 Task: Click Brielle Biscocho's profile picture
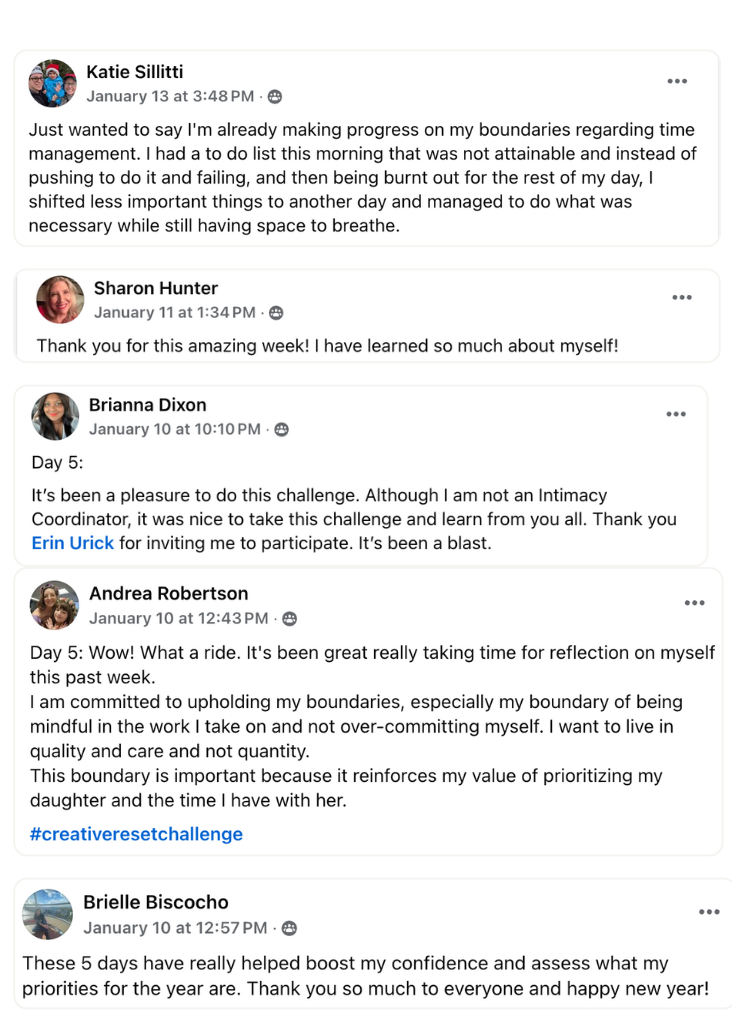(x=48, y=914)
